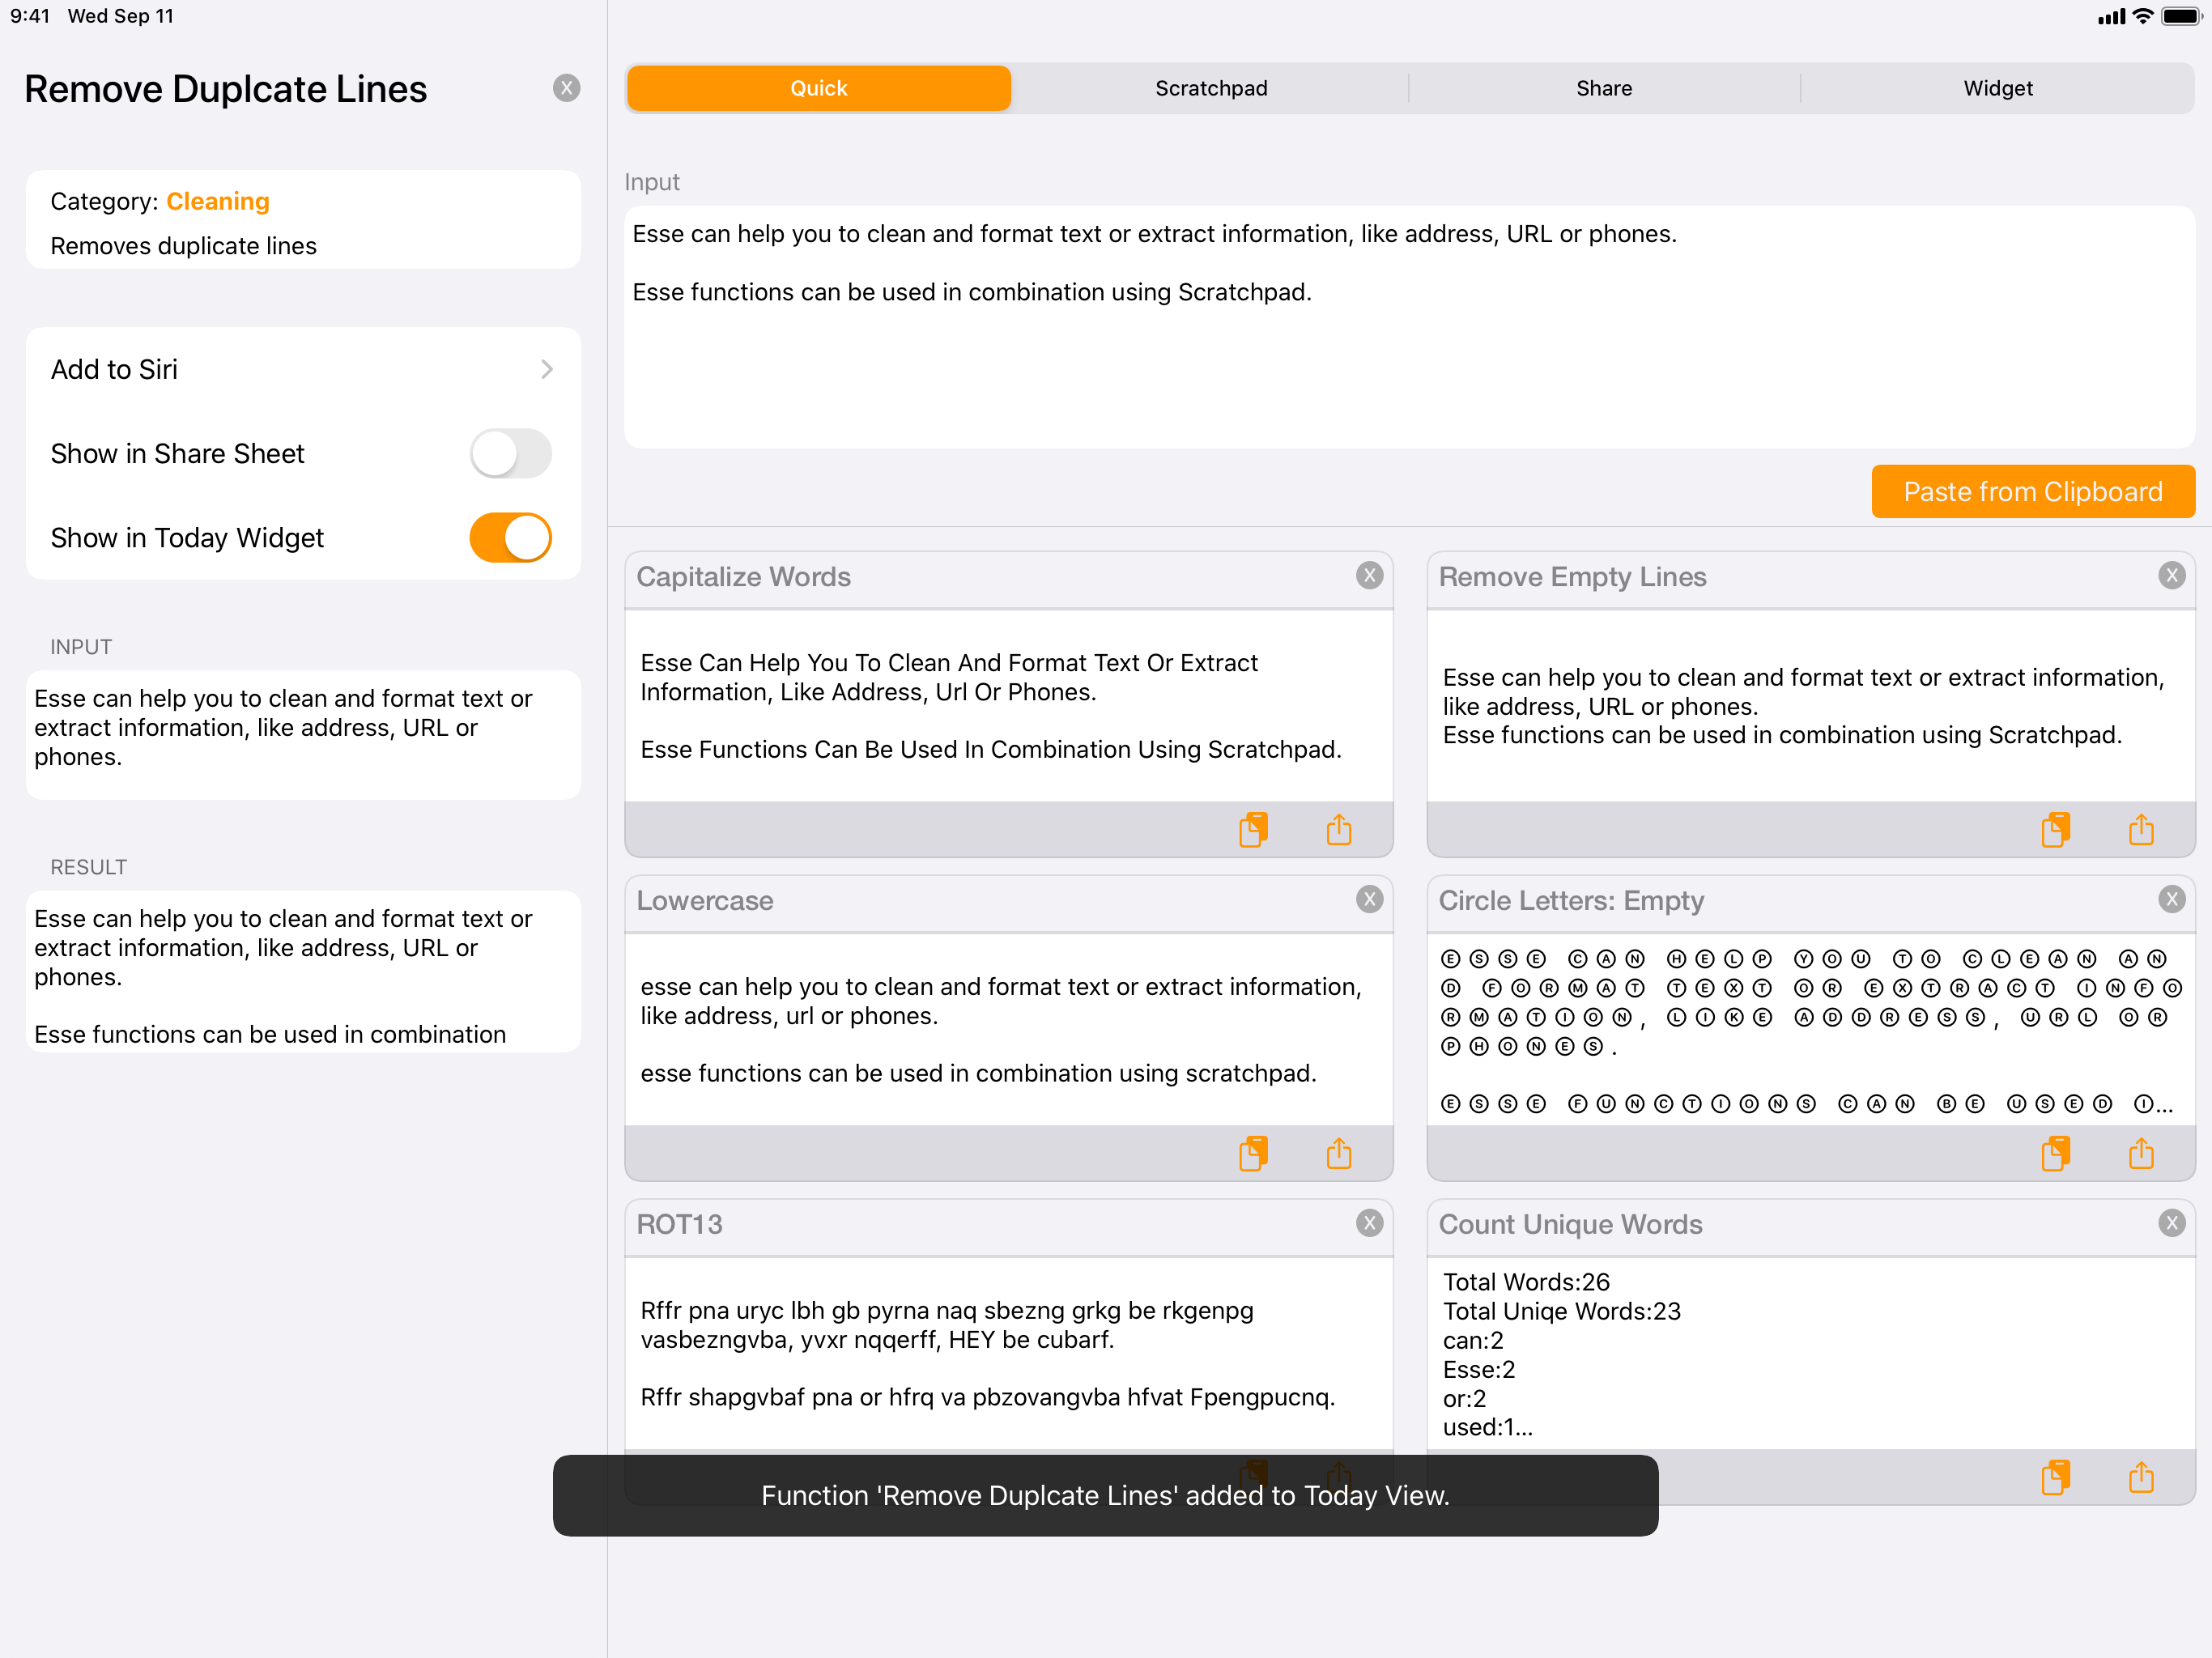Copy the Count Unique Words result
The width and height of the screenshot is (2212, 1658).
(2055, 1477)
